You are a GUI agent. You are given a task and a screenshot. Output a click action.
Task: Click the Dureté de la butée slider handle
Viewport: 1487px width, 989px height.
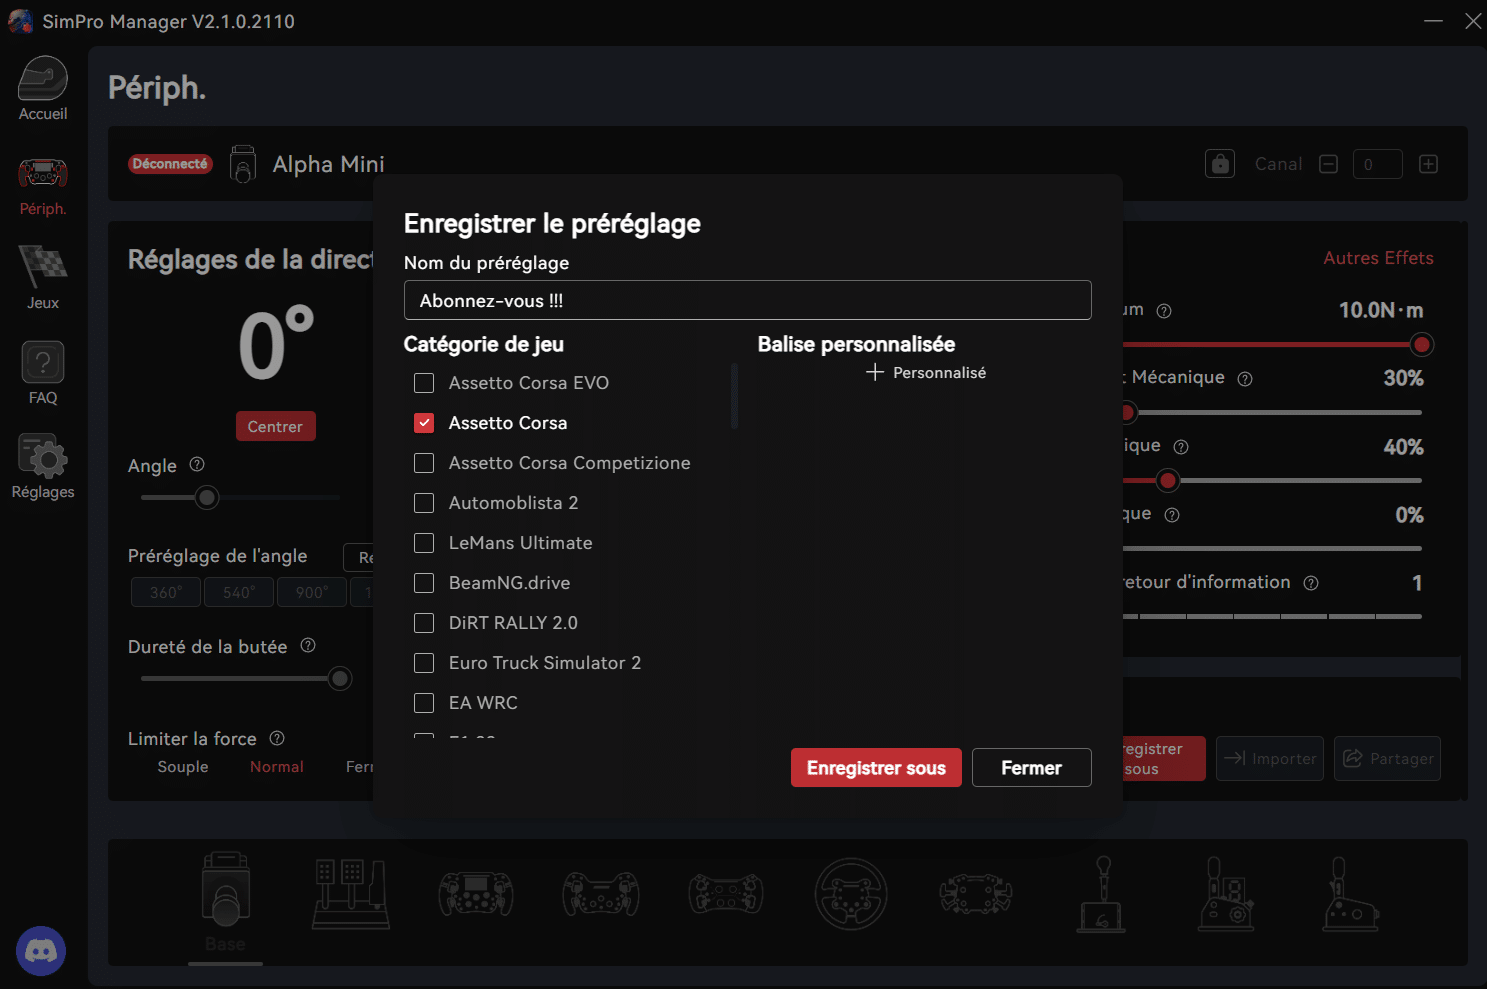point(340,679)
